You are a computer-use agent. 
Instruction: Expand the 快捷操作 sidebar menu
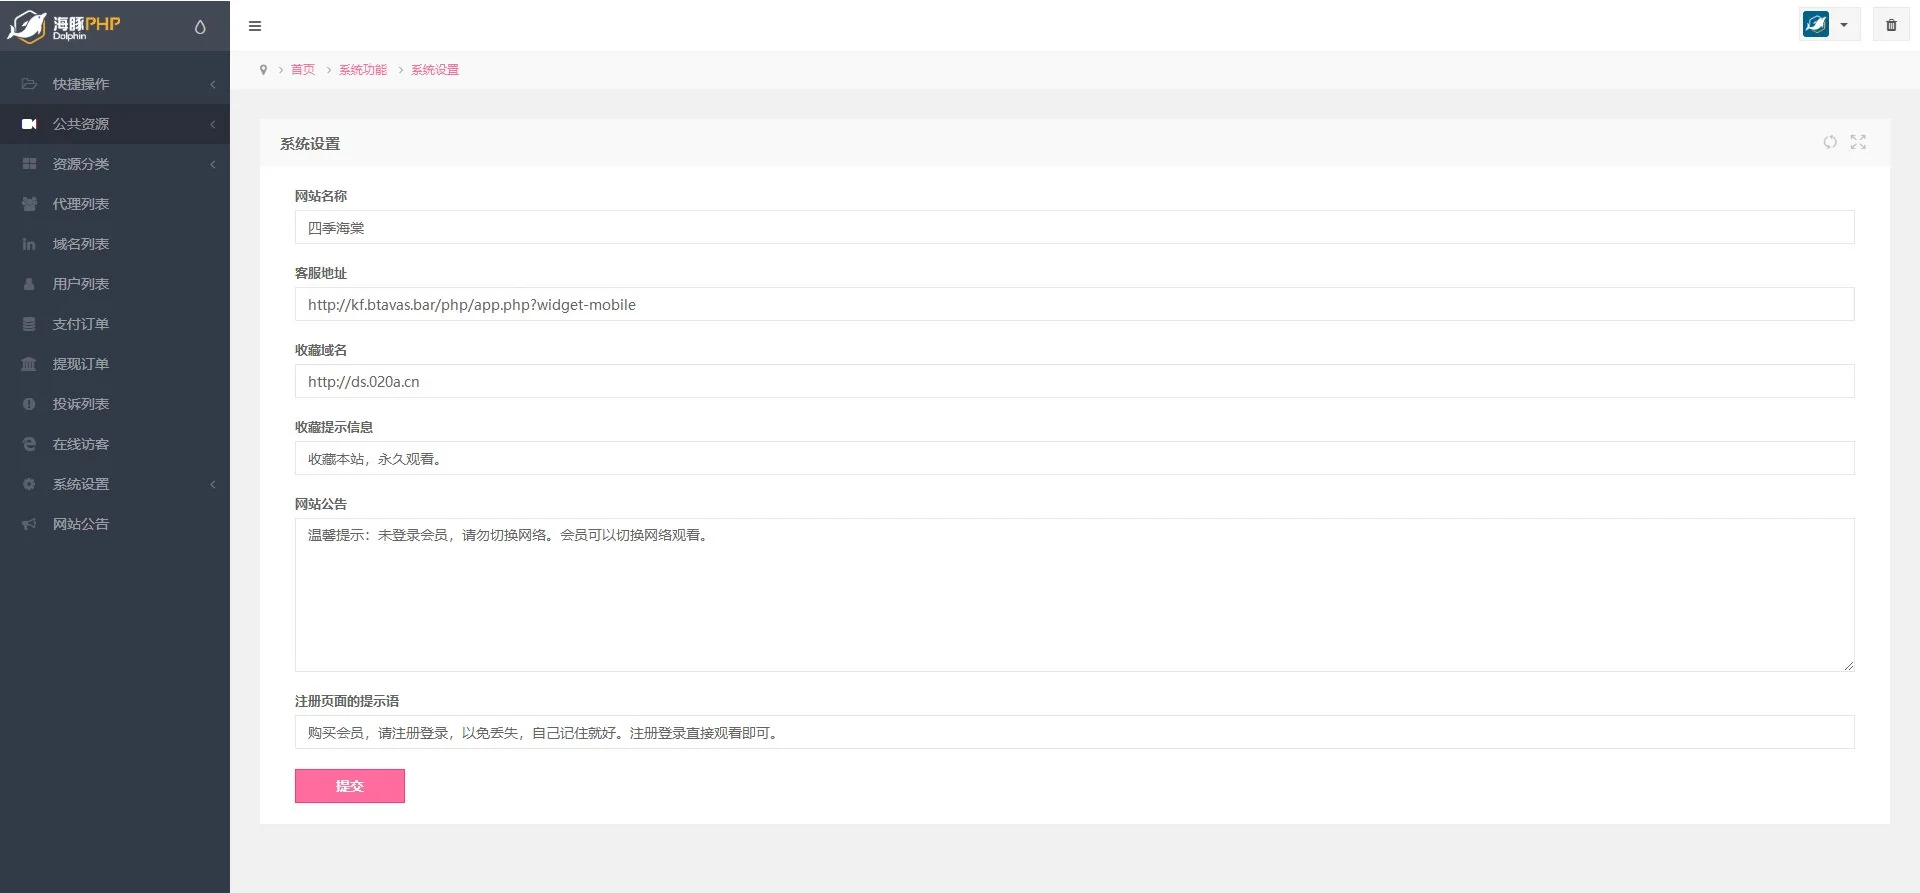[x=115, y=84]
